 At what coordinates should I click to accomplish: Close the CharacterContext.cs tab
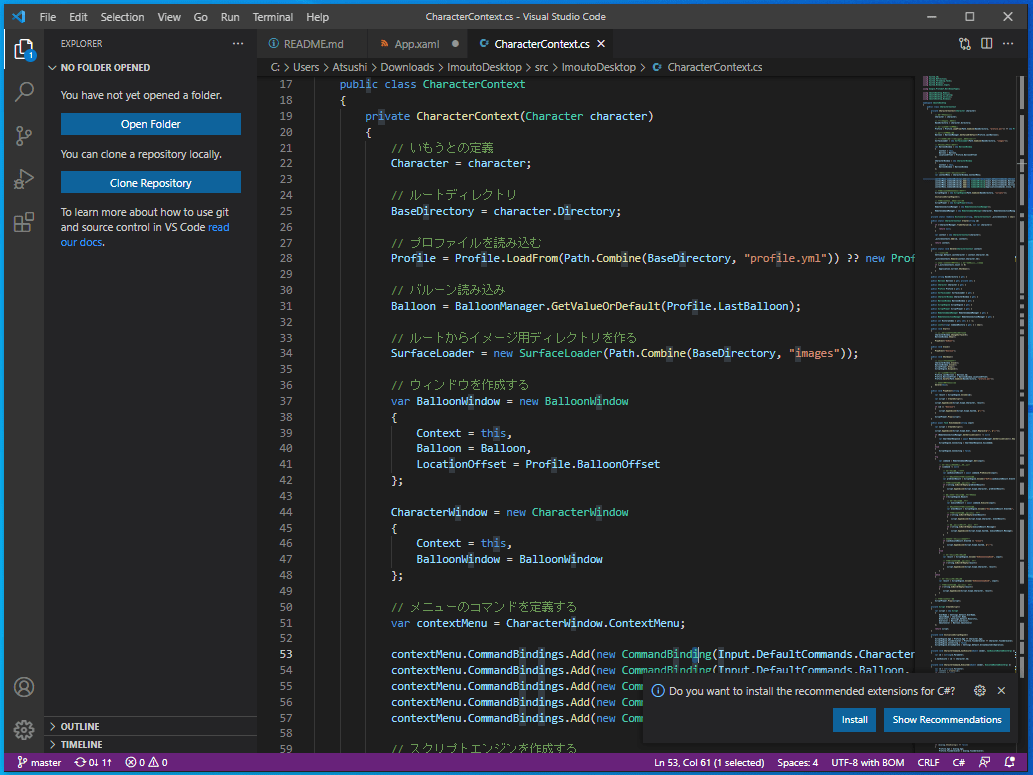point(601,44)
